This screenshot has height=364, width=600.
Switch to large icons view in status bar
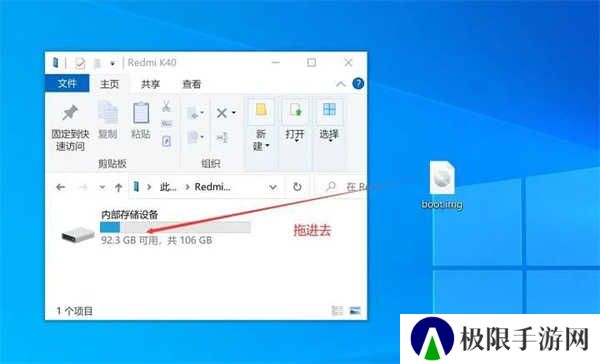pos(355,310)
